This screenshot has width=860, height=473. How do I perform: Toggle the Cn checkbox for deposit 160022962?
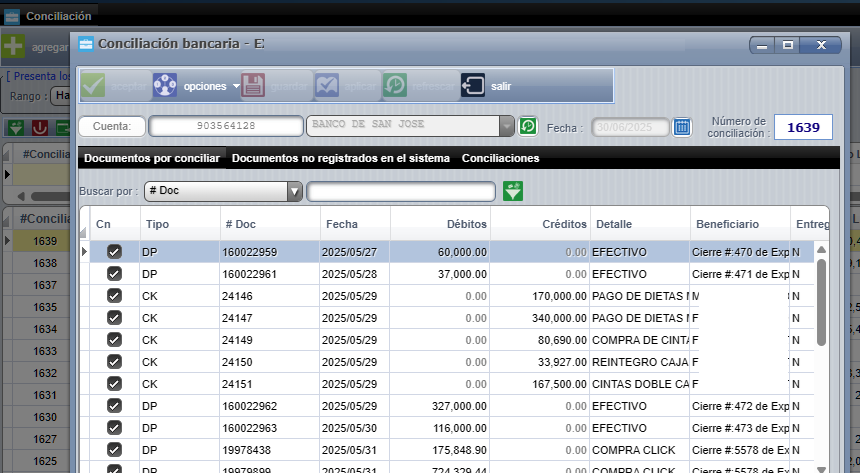(x=114, y=406)
